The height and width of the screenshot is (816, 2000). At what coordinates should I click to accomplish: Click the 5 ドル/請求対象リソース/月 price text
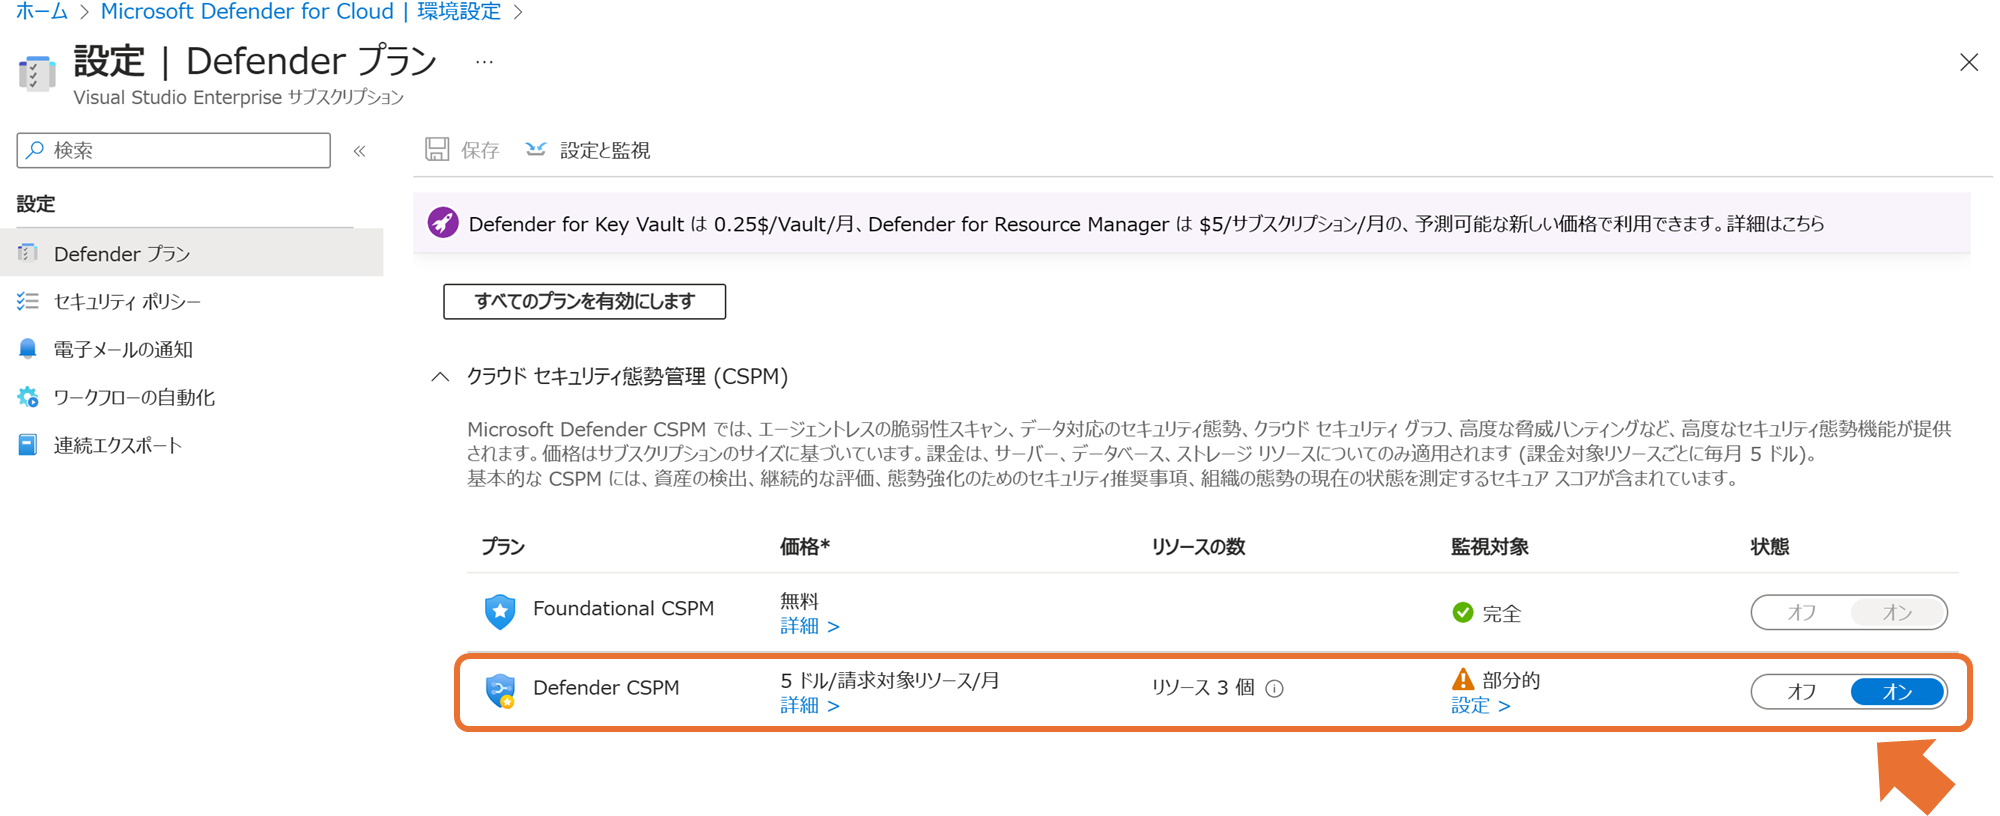click(x=890, y=681)
